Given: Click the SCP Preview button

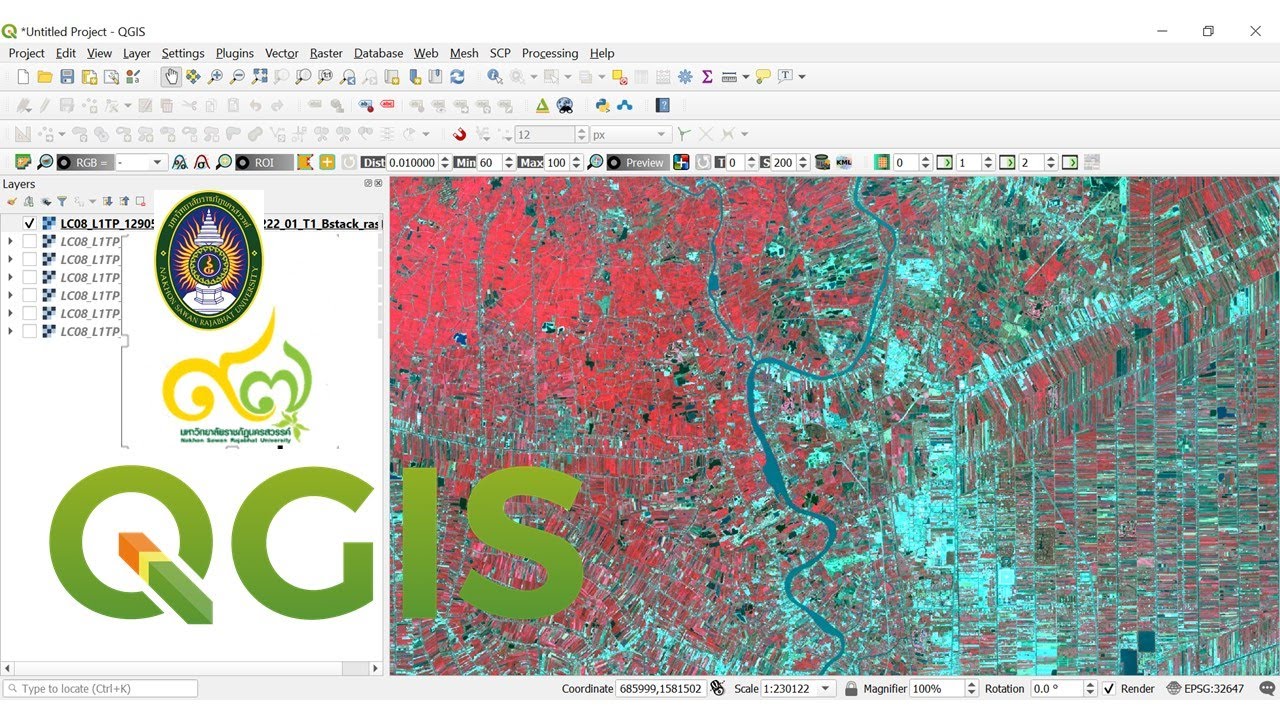Looking at the screenshot, I should coord(637,162).
